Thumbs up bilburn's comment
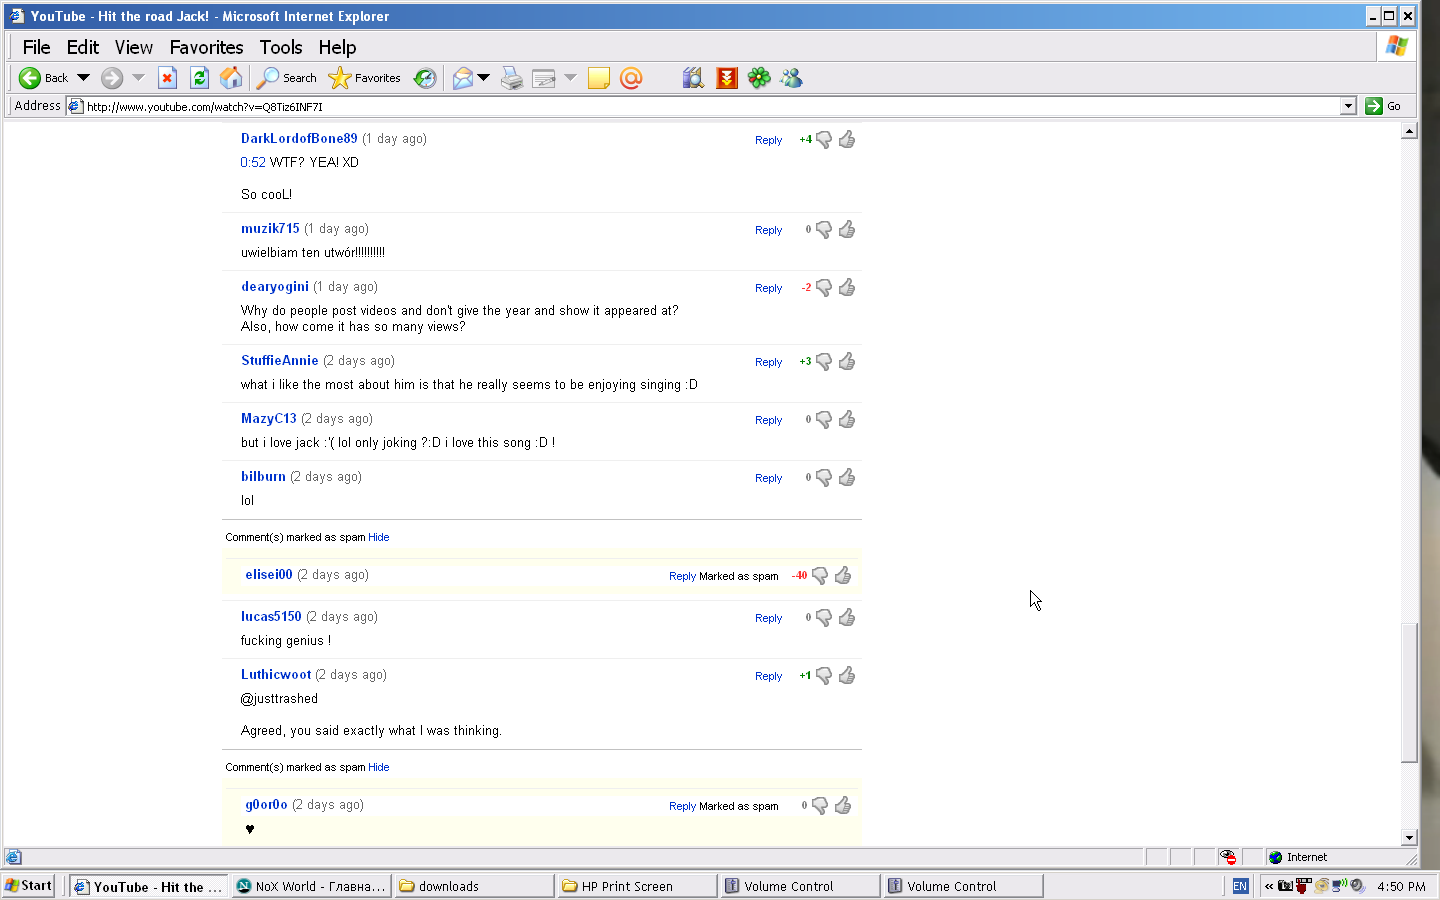Viewport: 1440px width, 900px height. coord(847,477)
